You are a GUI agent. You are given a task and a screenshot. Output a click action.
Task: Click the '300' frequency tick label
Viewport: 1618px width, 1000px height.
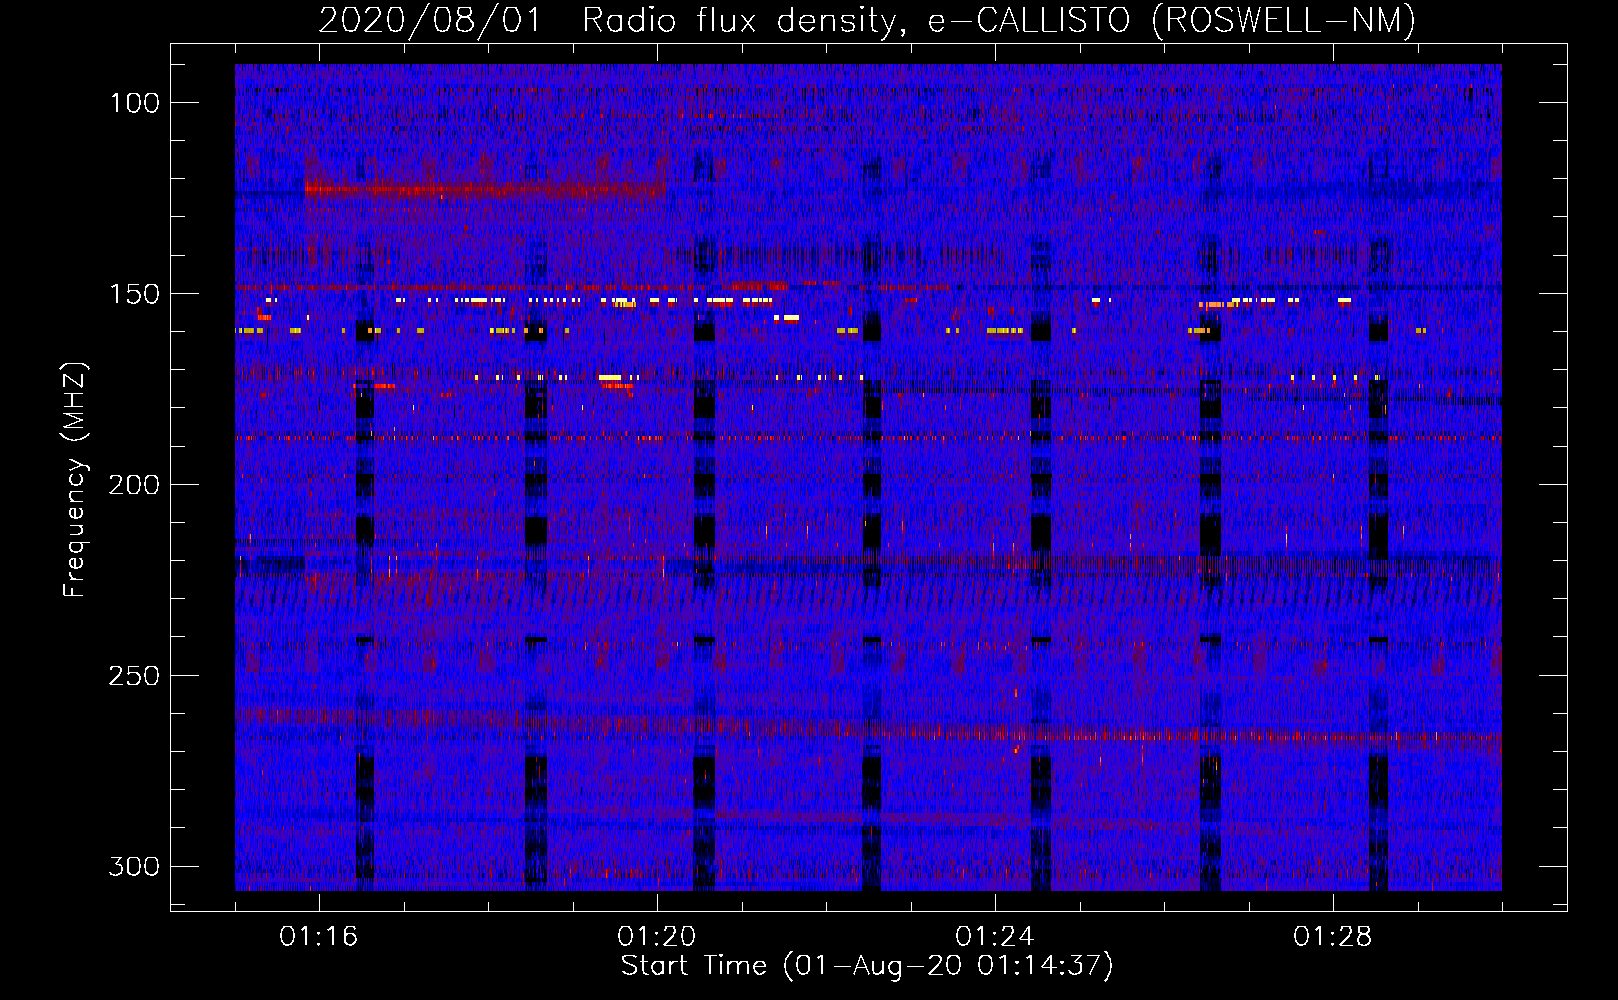[x=135, y=866]
